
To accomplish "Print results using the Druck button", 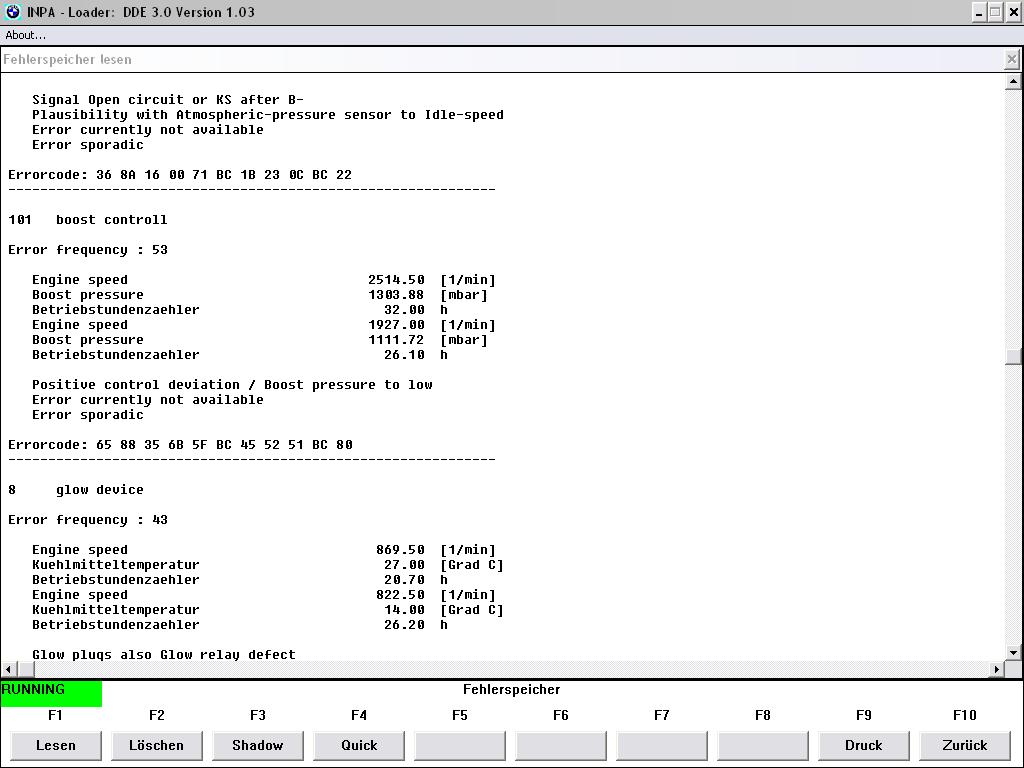I will 863,745.
